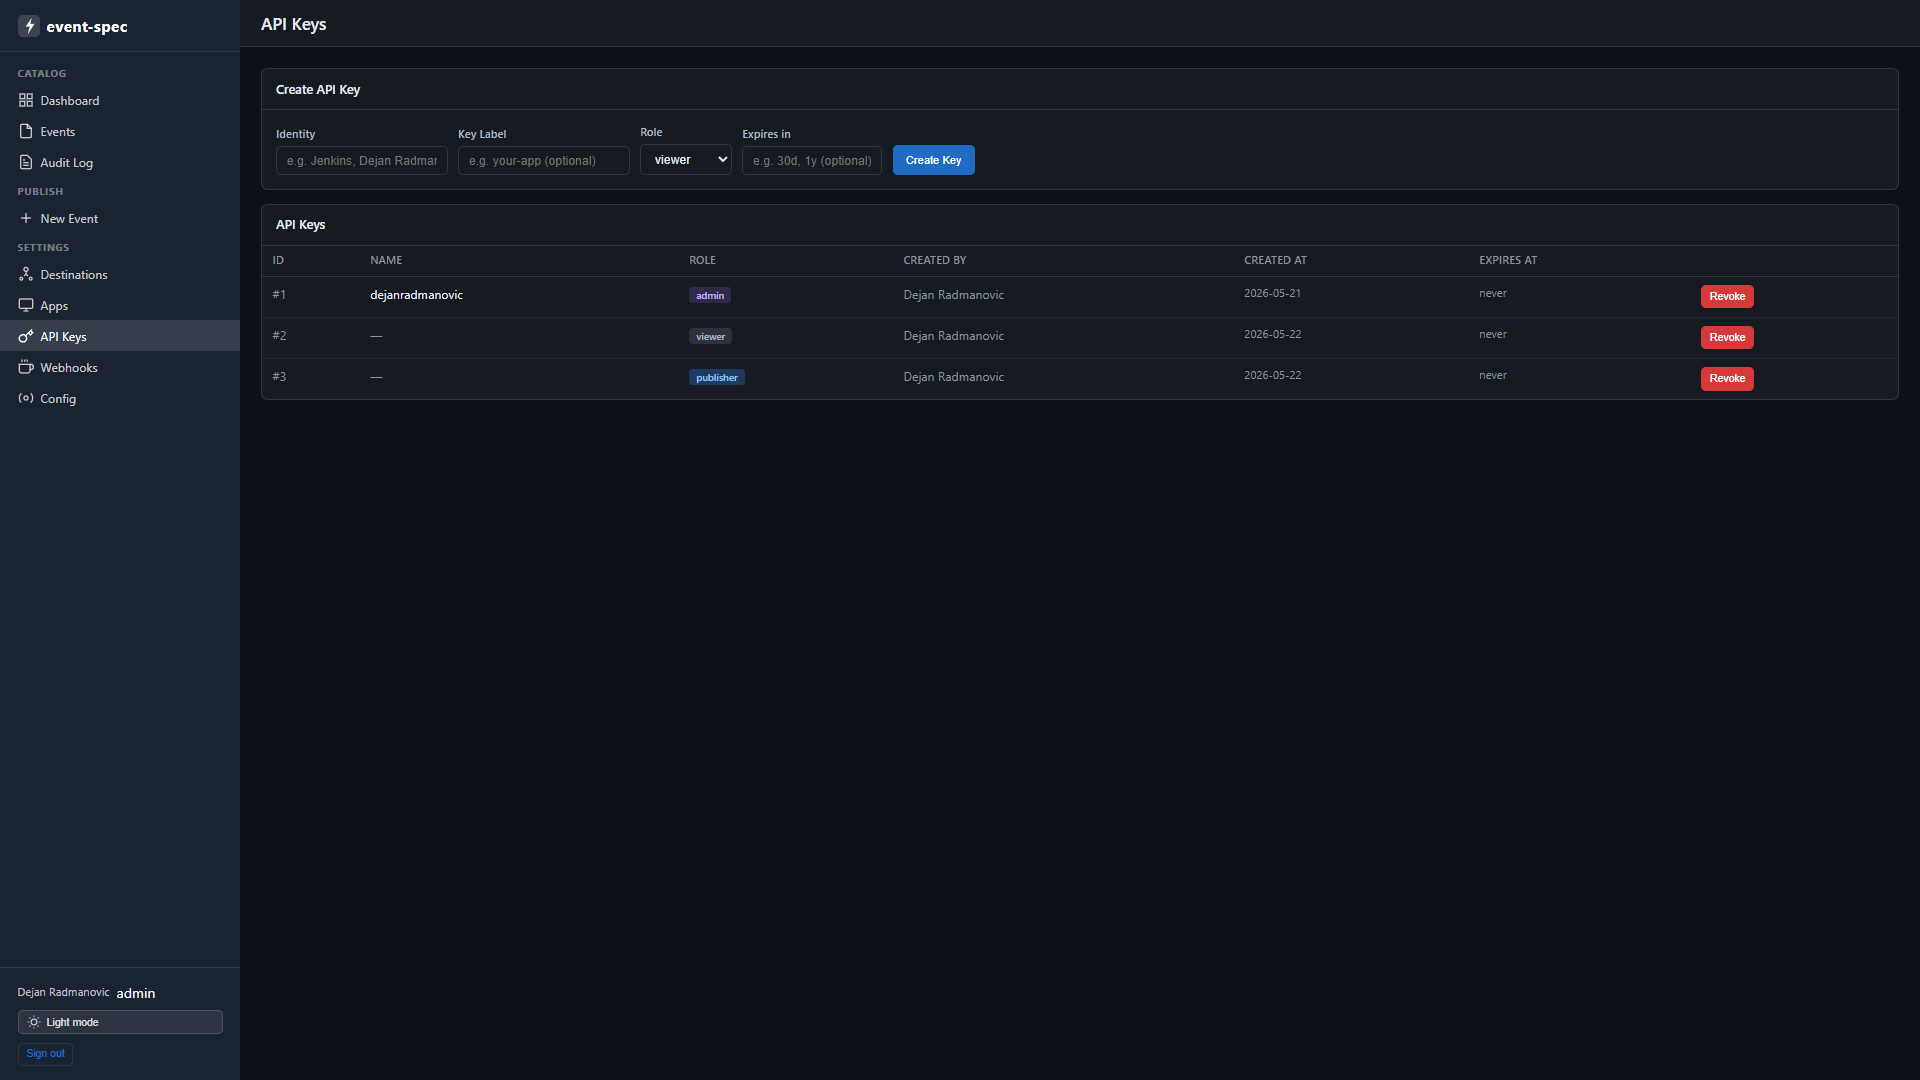Click the viewer role badge in row #2
Screen dimensions: 1920x1080
pyautogui.click(x=711, y=336)
